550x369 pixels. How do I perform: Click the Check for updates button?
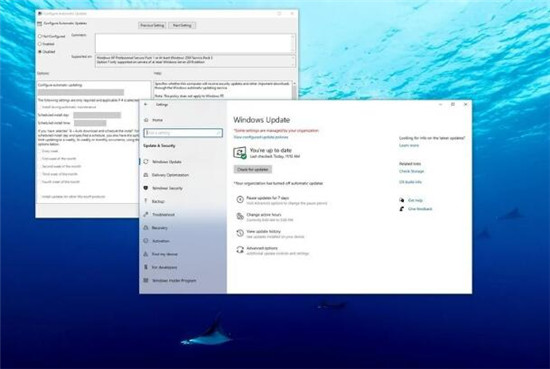coord(253,169)
